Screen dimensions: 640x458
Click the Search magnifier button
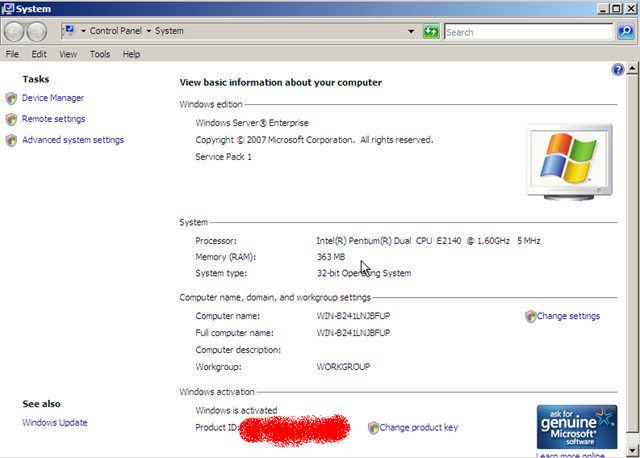625,31
